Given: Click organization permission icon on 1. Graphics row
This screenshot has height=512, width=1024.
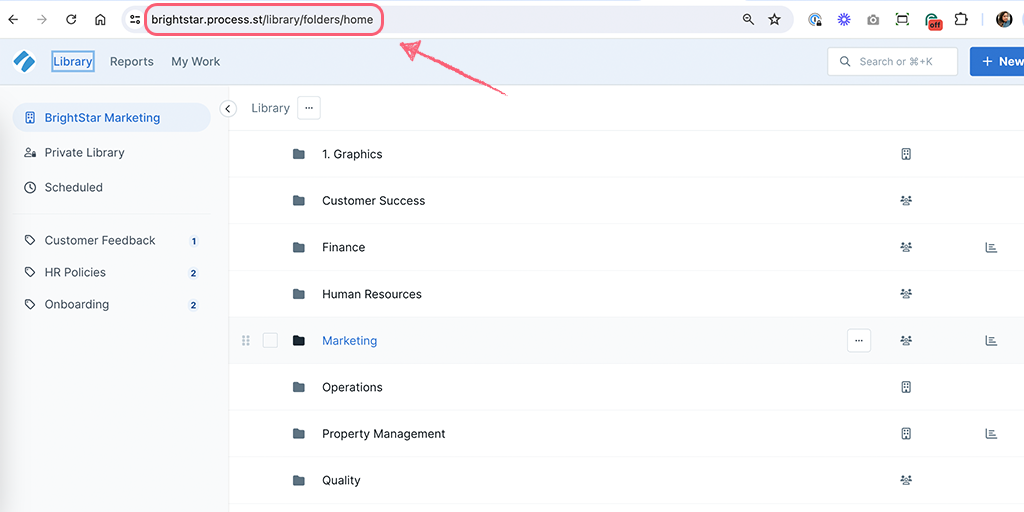Looking at the screenshot, I should click(x=906, y=154).
